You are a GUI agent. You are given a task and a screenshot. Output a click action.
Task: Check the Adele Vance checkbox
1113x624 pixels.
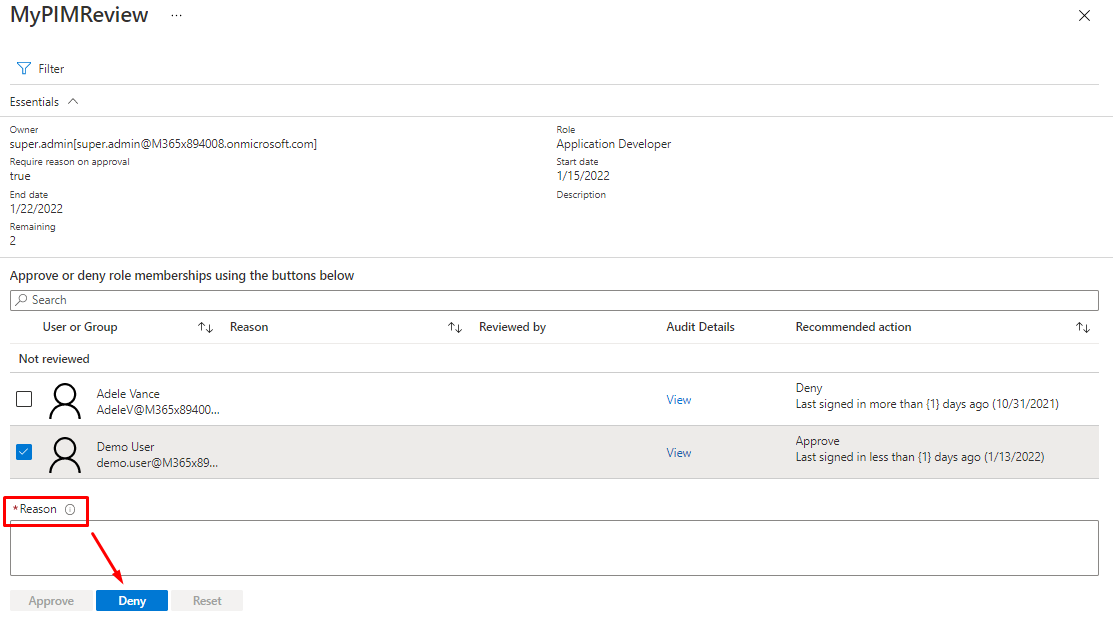pyautogui.click(x=24, y=399)
